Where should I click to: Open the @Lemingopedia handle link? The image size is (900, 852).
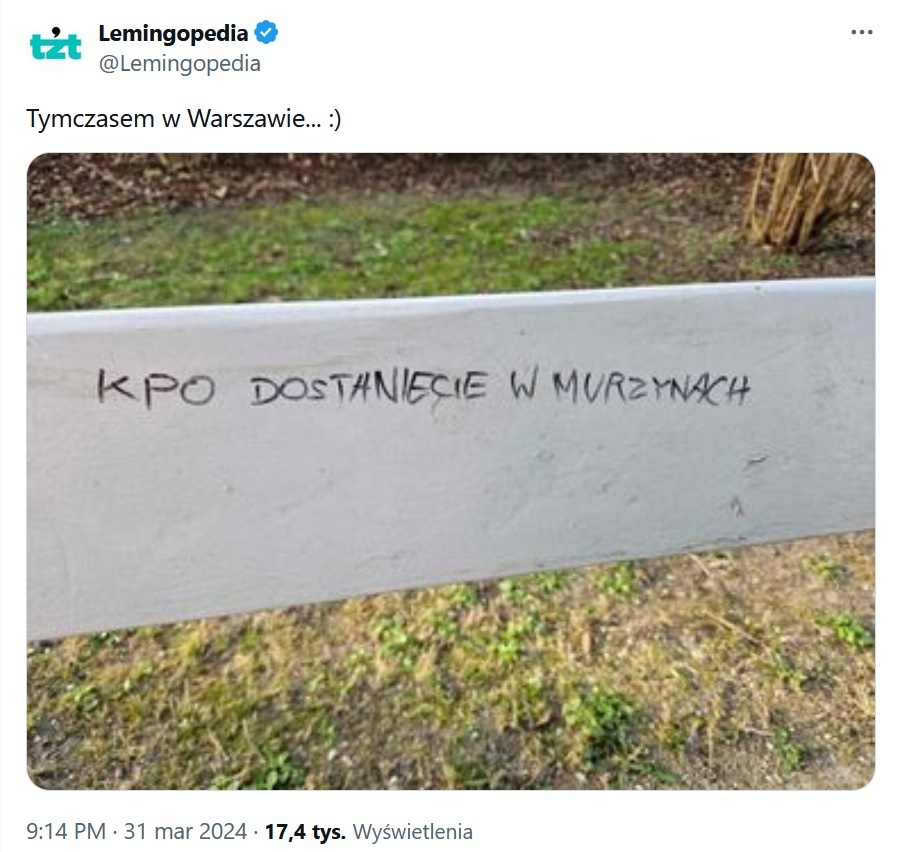[180, 63]
